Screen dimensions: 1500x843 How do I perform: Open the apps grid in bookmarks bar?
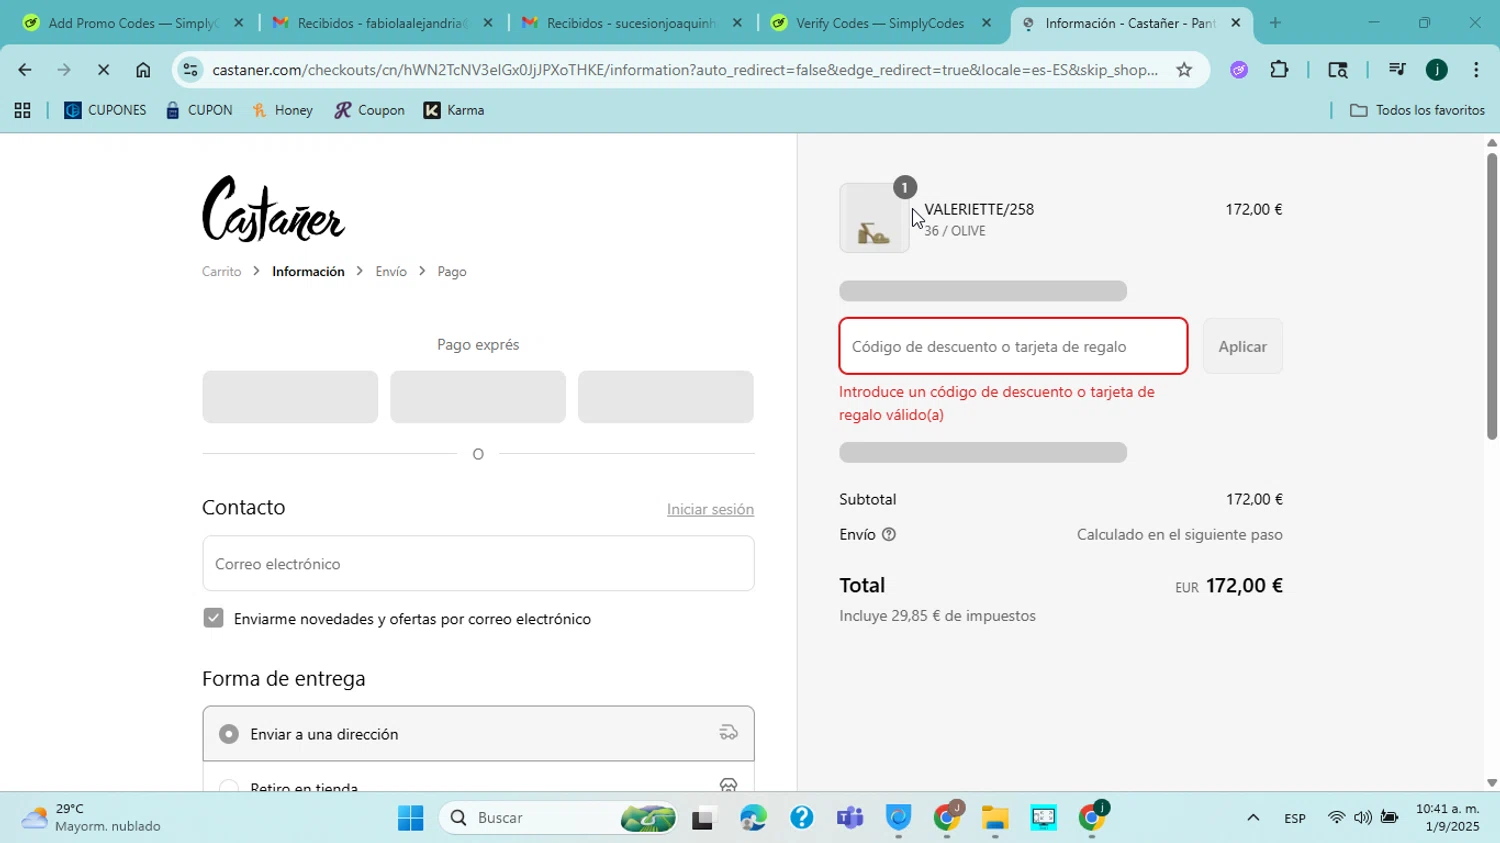point(22,111)
